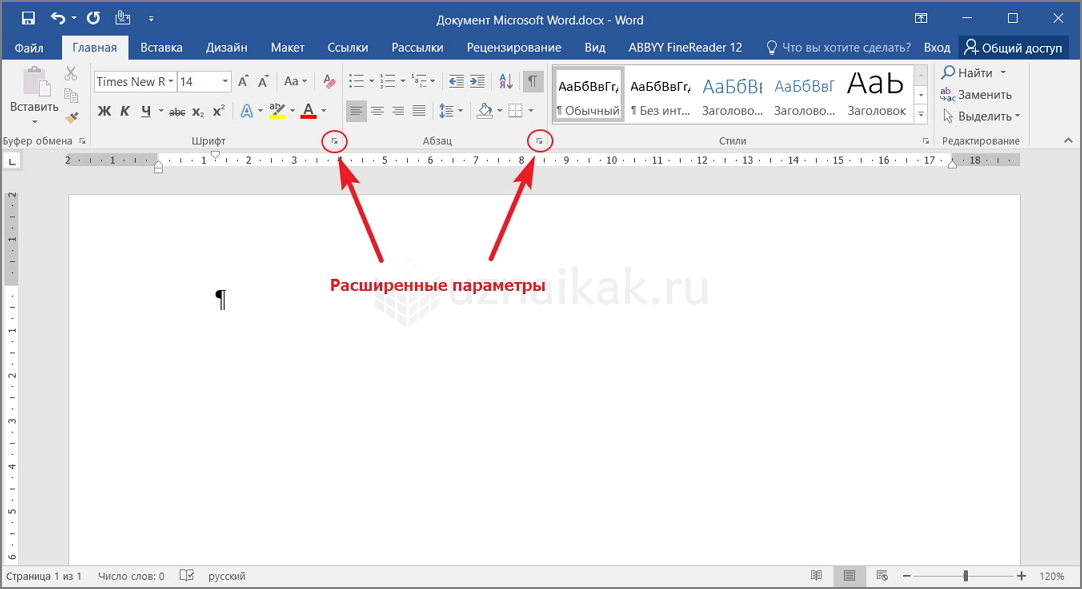Open the font size 14 dropdown
The width and height of the screenshot is (1082, 589).
[x=225, y=82]
